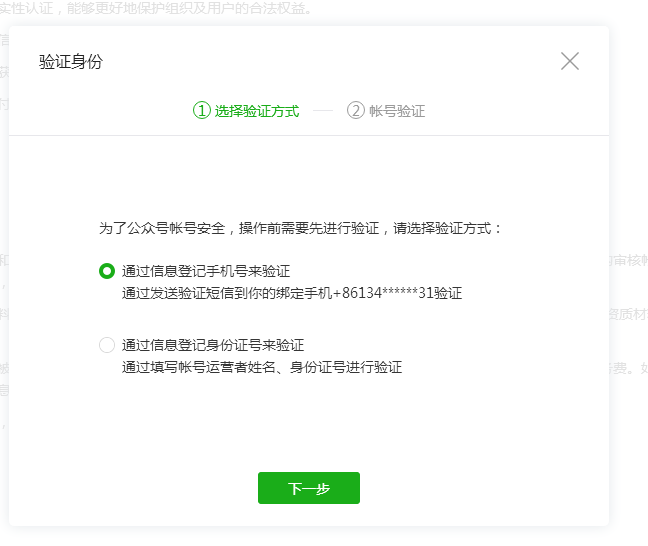This screenshot has height=546, width=648.
Task: Close the 验证身份 dialog with the X
Action: coord(570,61)
